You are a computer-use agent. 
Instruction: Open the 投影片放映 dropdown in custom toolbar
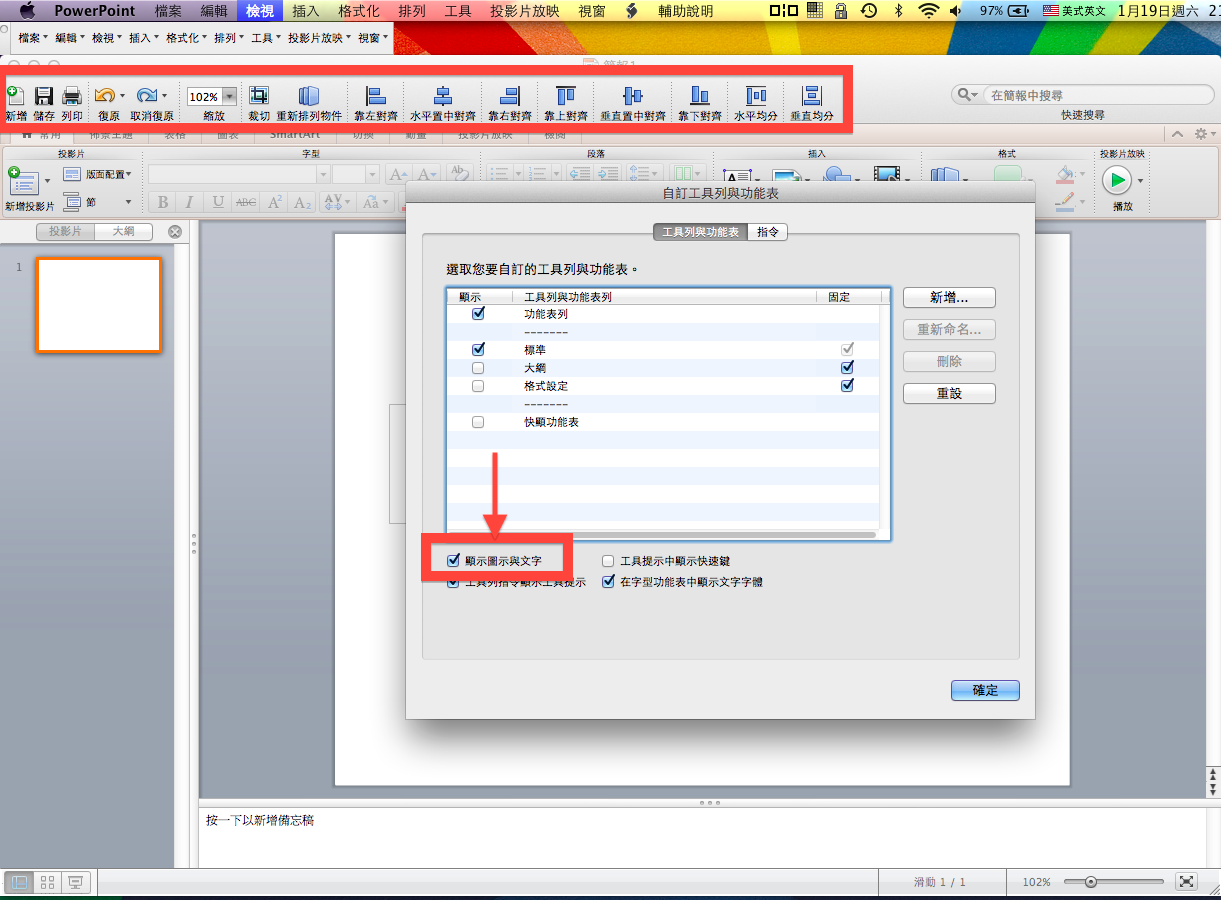pyautogui.click(x=319, y=38)
